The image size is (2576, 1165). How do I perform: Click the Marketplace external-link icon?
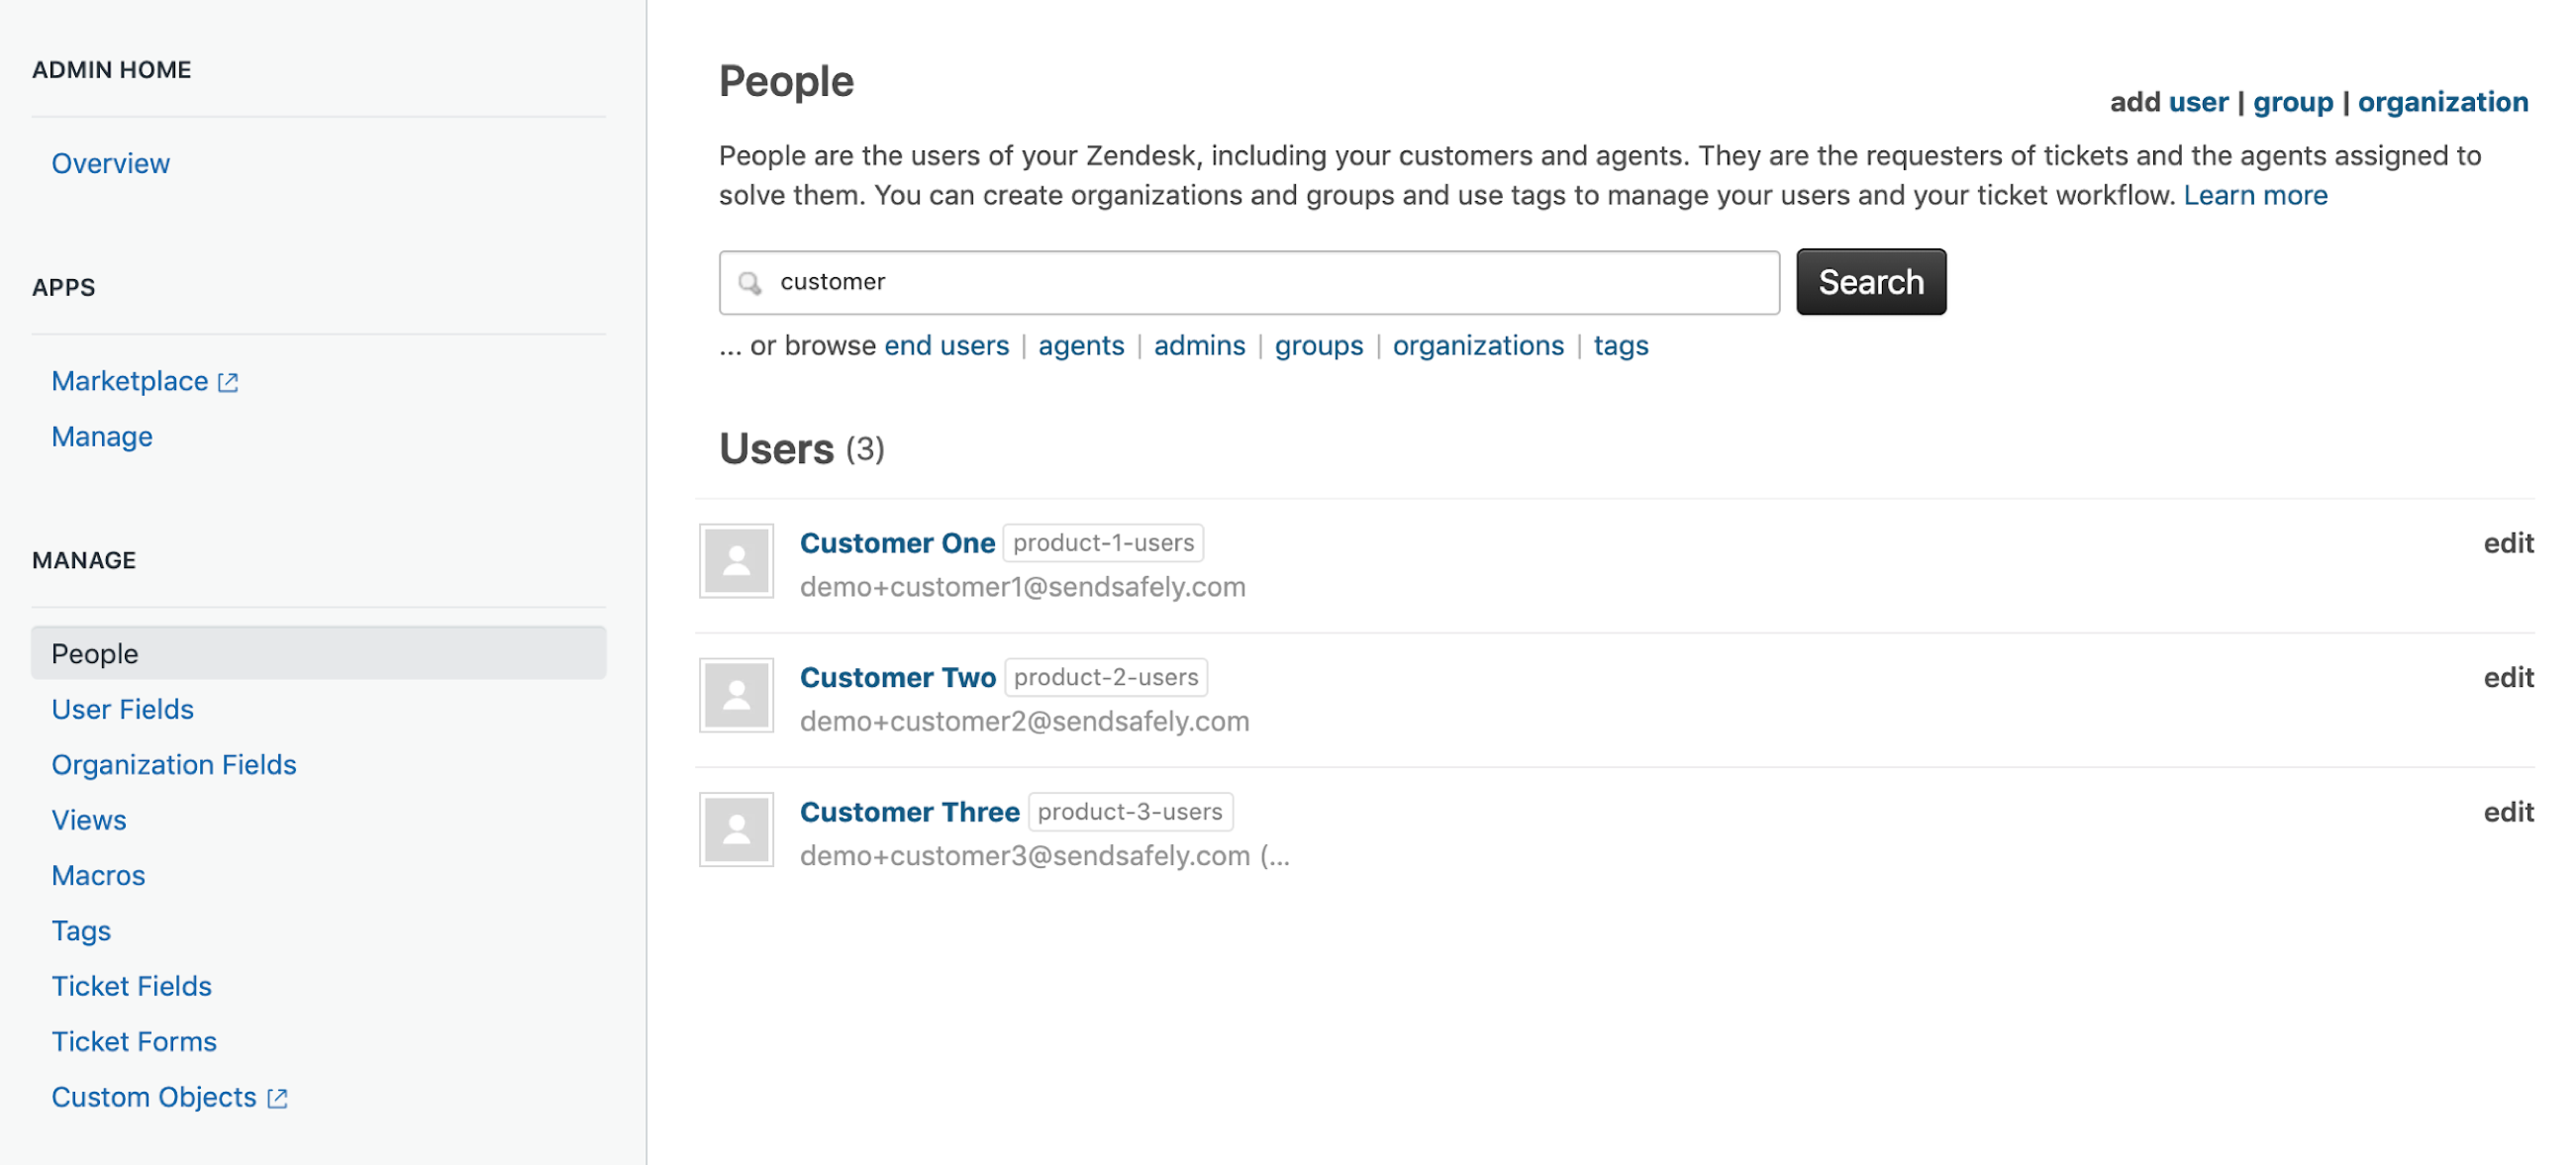tap(228, 382)
